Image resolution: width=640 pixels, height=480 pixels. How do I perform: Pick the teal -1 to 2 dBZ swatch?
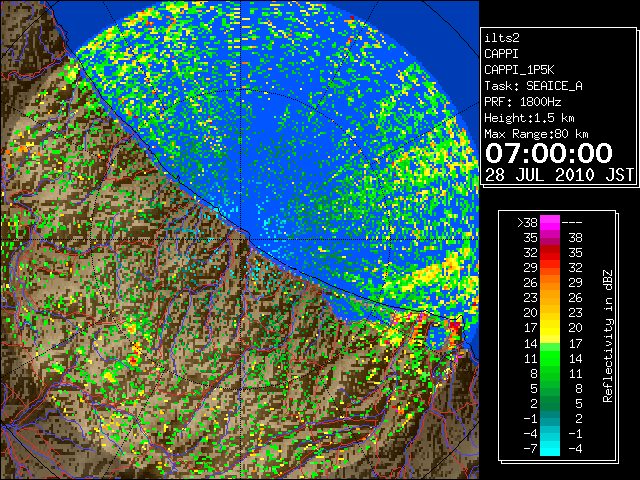[x=550, y=418]
